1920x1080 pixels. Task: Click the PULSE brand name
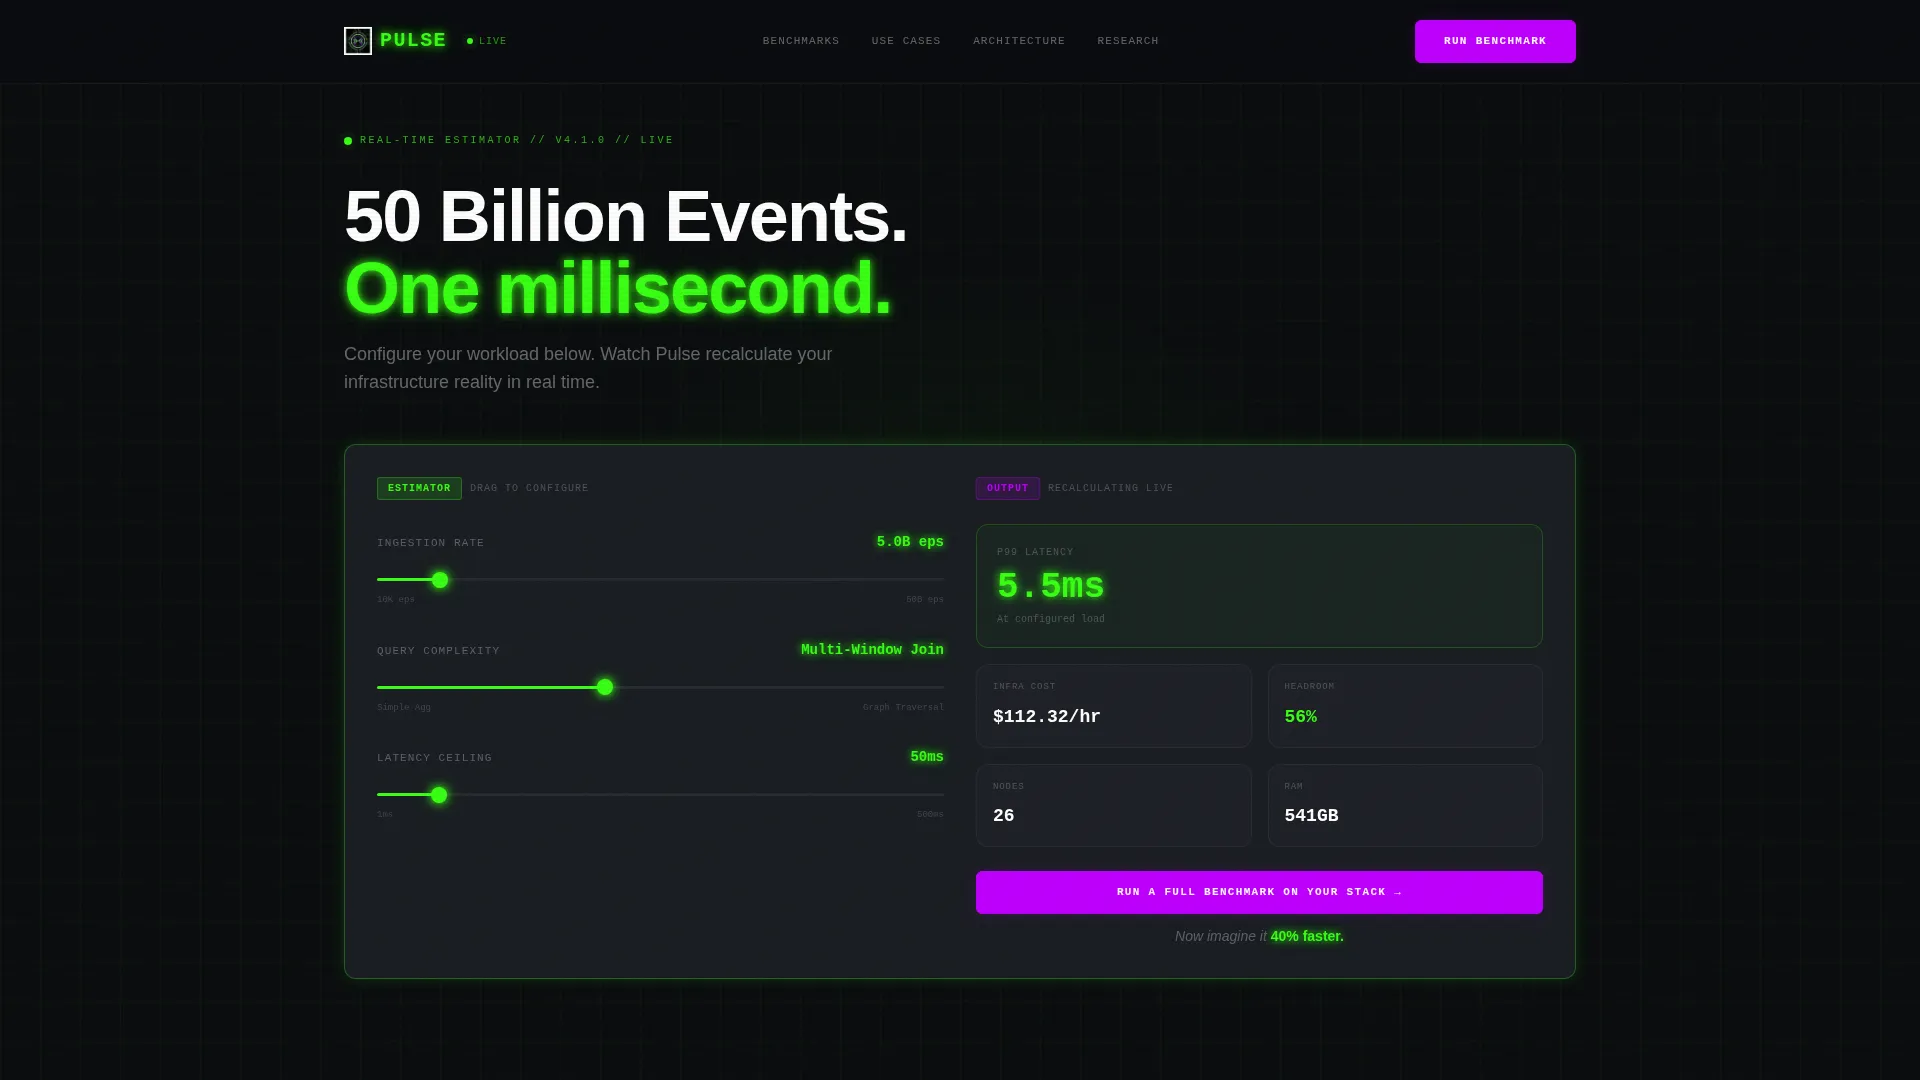click(x=413, y=41)
